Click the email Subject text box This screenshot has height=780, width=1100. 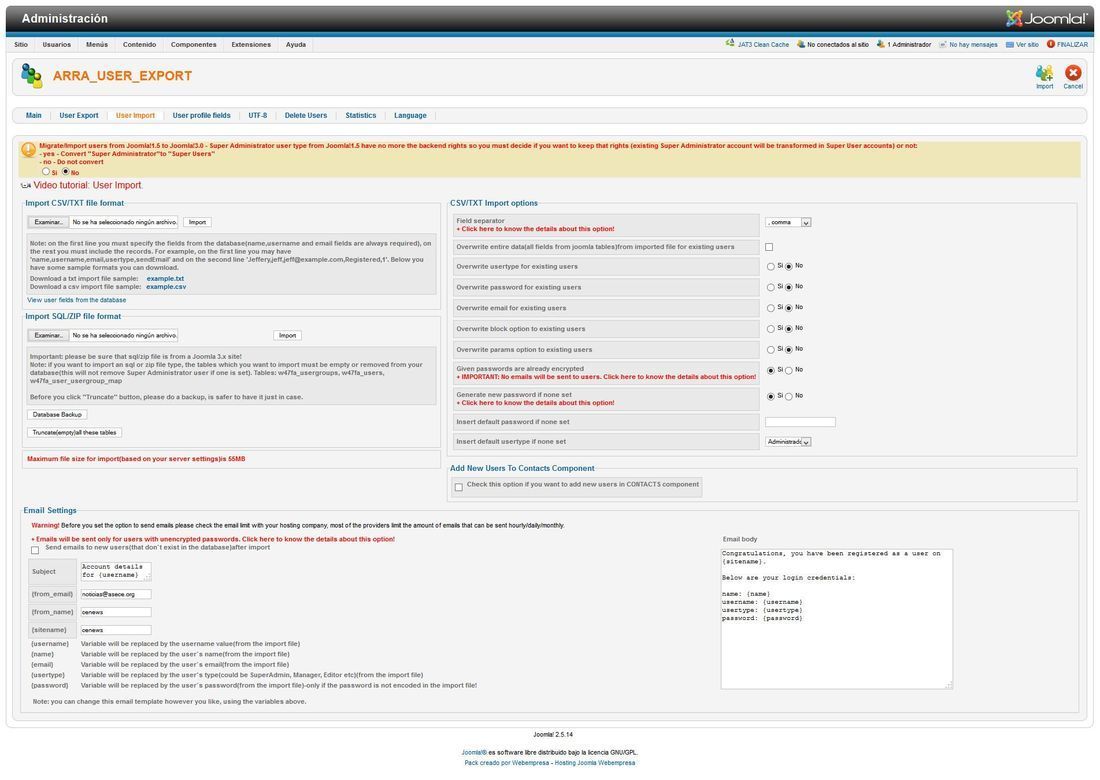[x=116, y=571]
